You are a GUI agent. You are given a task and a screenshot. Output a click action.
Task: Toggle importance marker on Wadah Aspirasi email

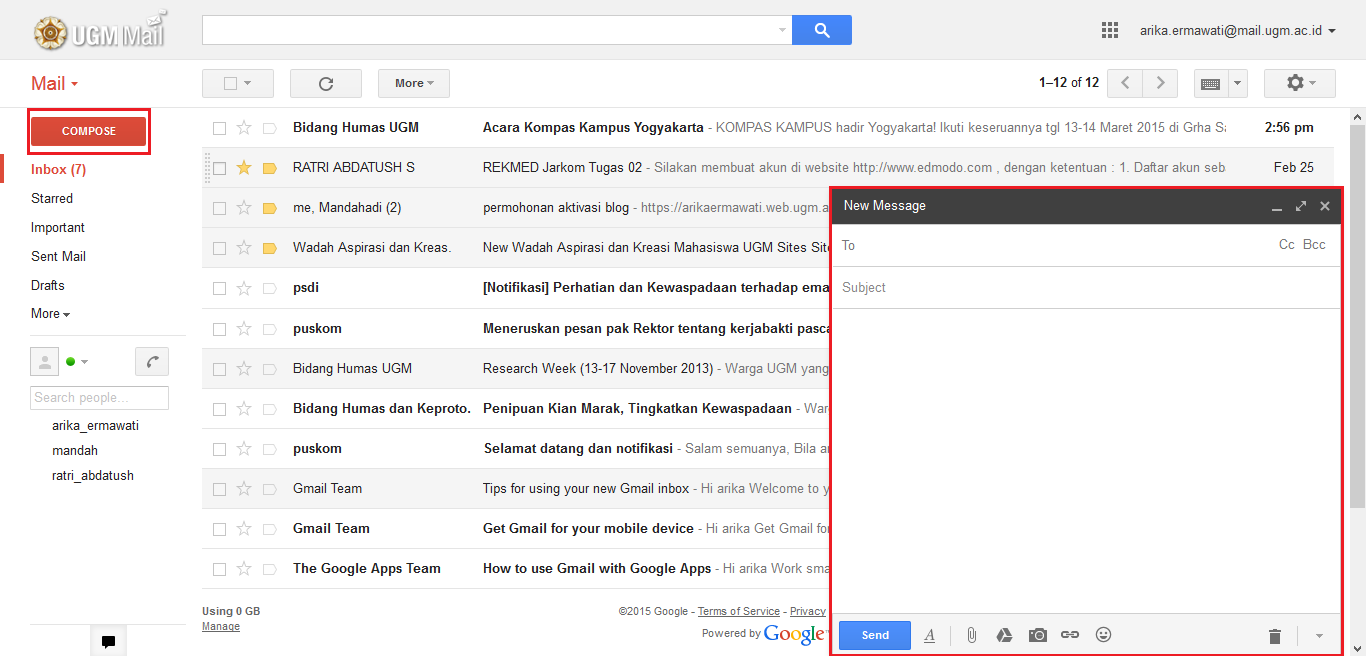pos(269,248)
